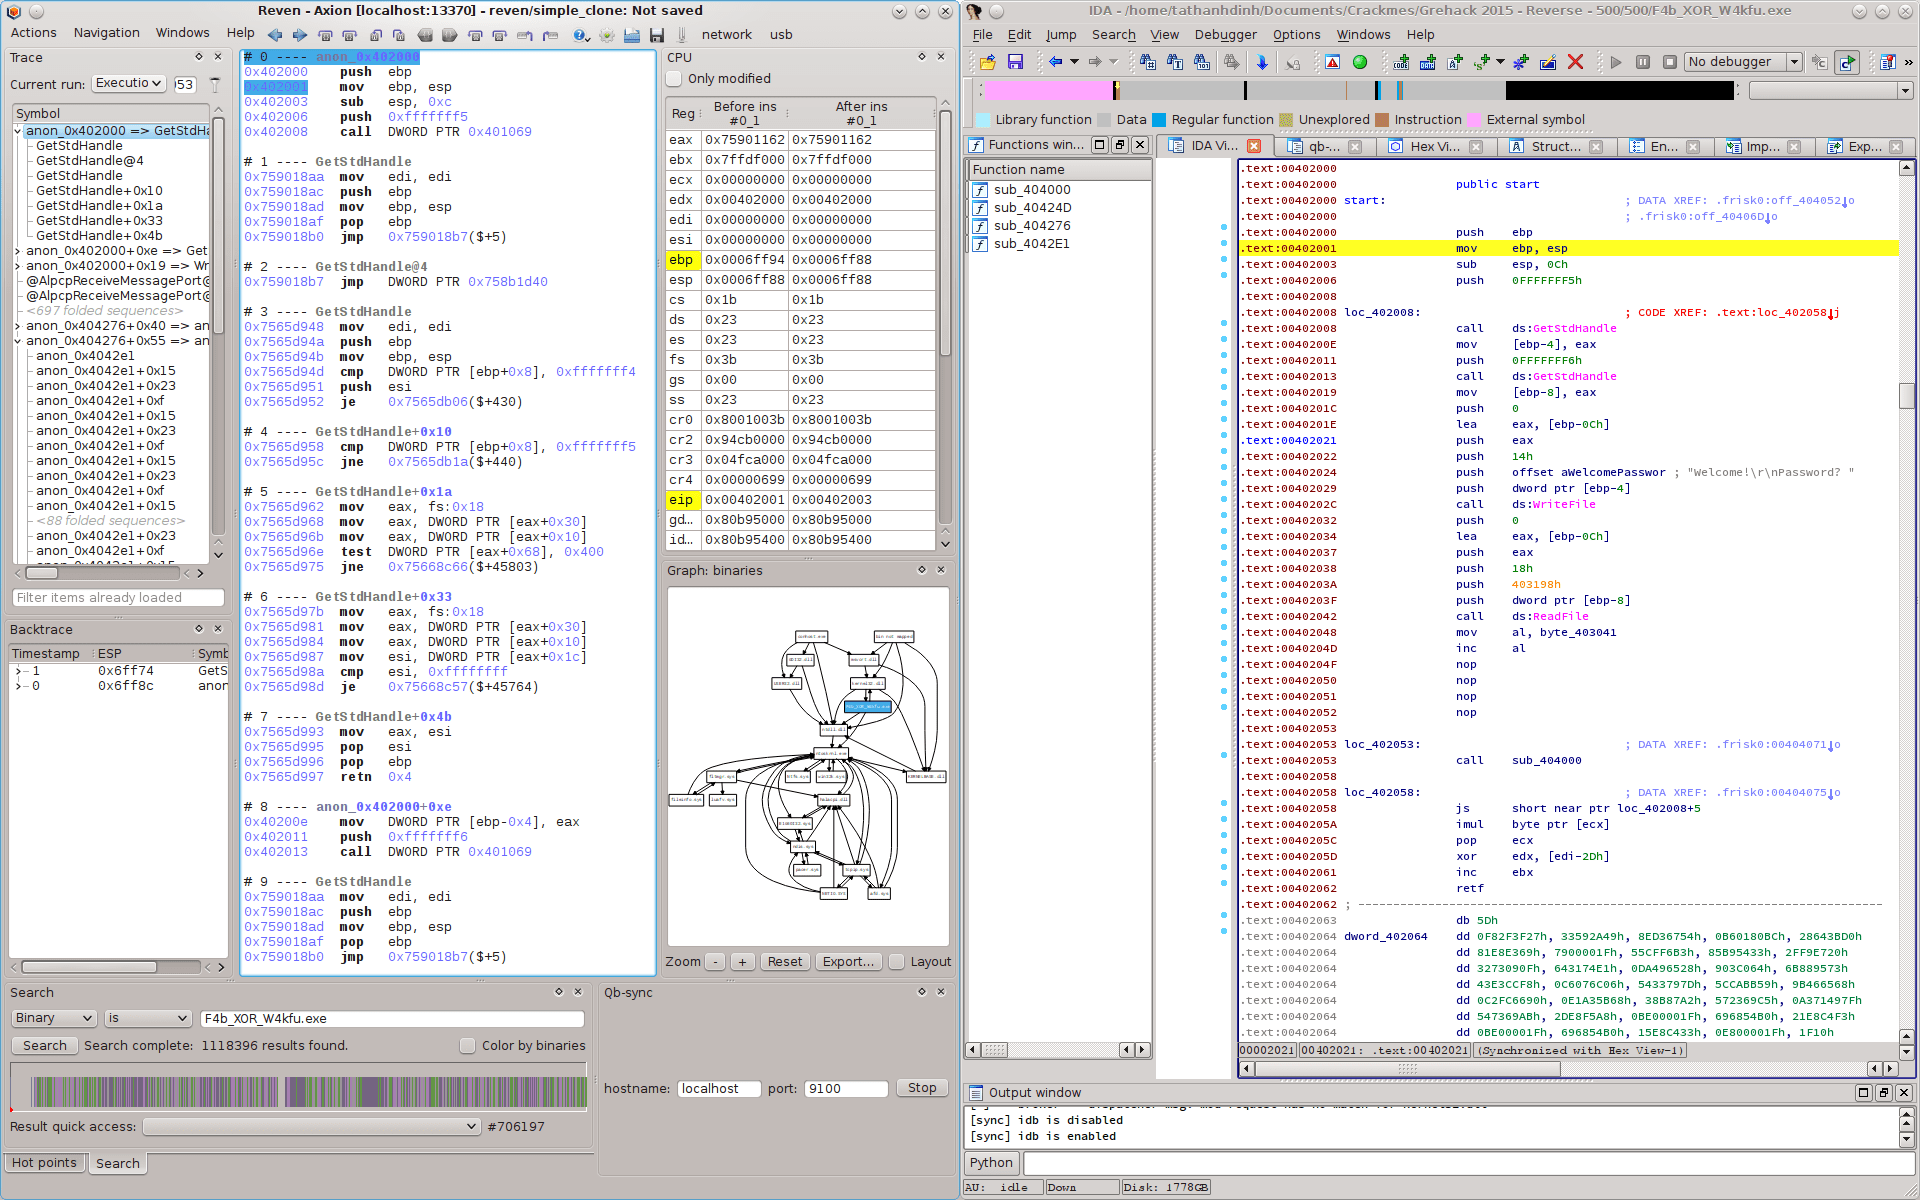Click the Search button in Reven's search panel

pos(44,1045)
